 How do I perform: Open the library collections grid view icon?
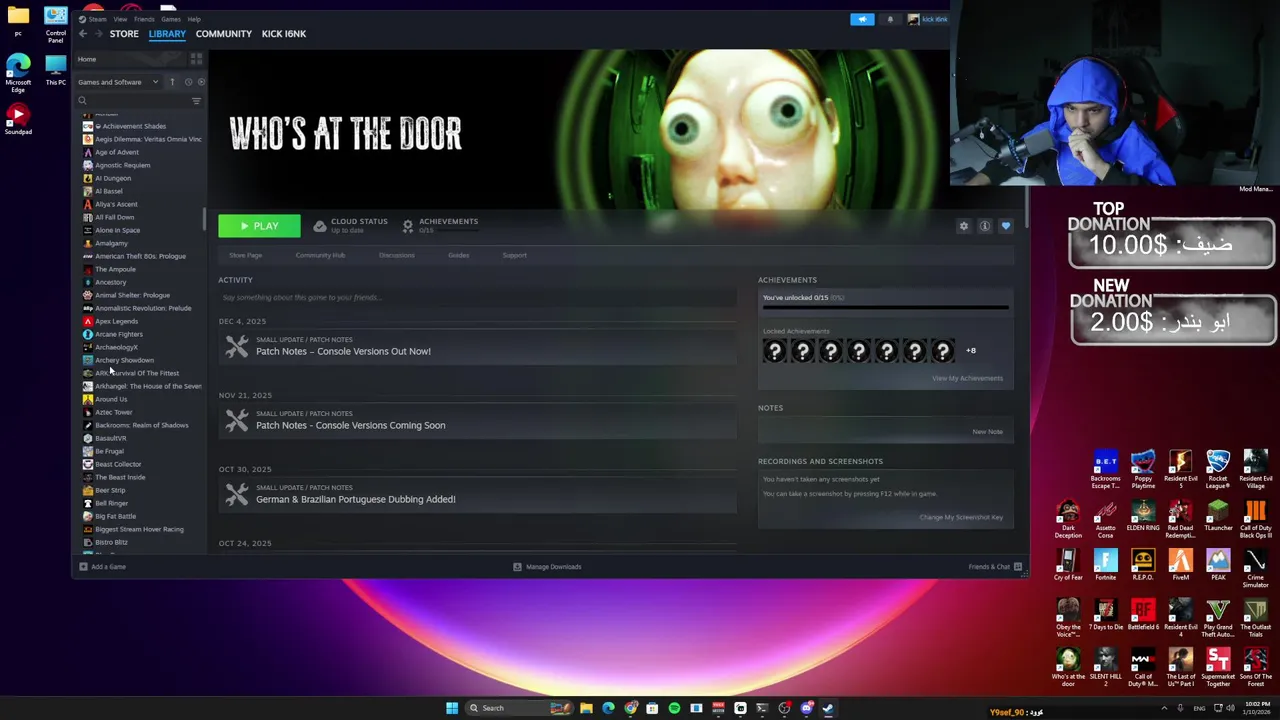click(196, 59)
